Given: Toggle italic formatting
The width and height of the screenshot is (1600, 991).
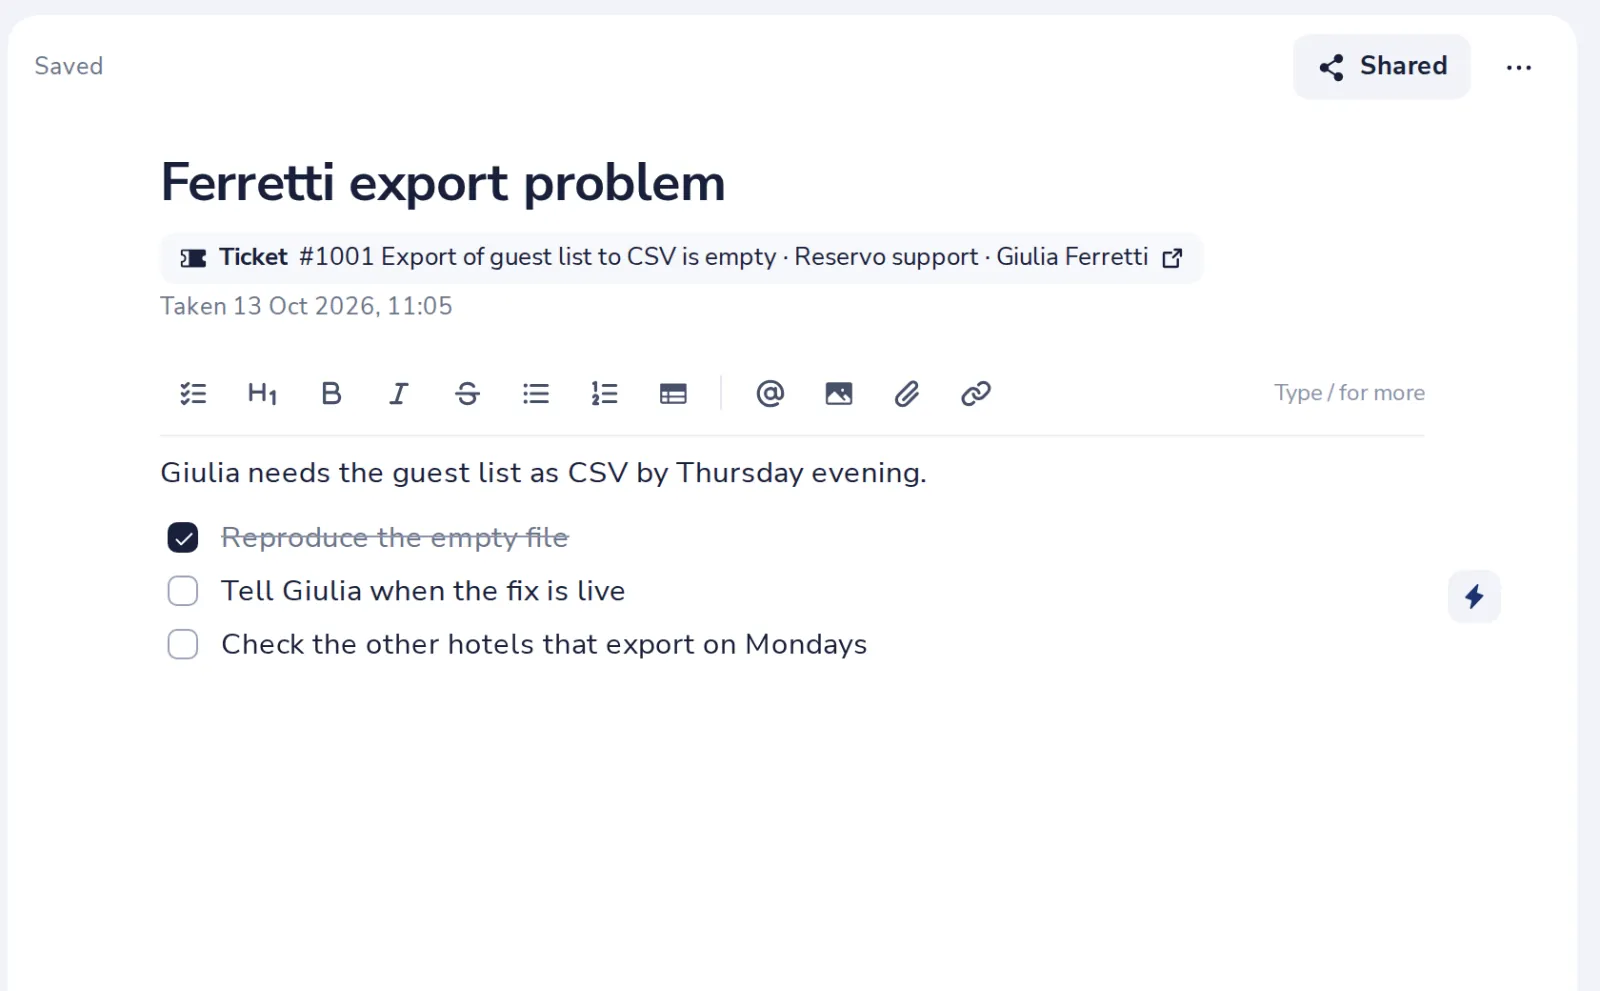Looking at the screenshot, I should tap(399, 394).
